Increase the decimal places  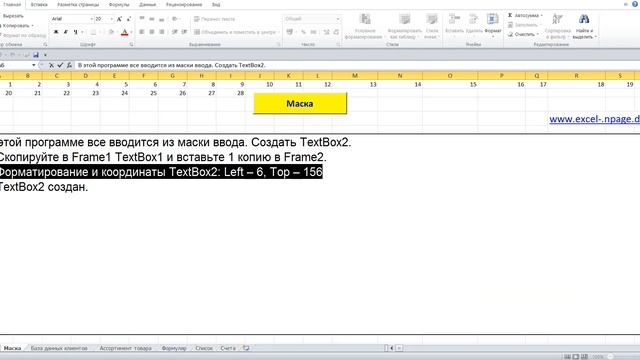(x=327, y=32)
